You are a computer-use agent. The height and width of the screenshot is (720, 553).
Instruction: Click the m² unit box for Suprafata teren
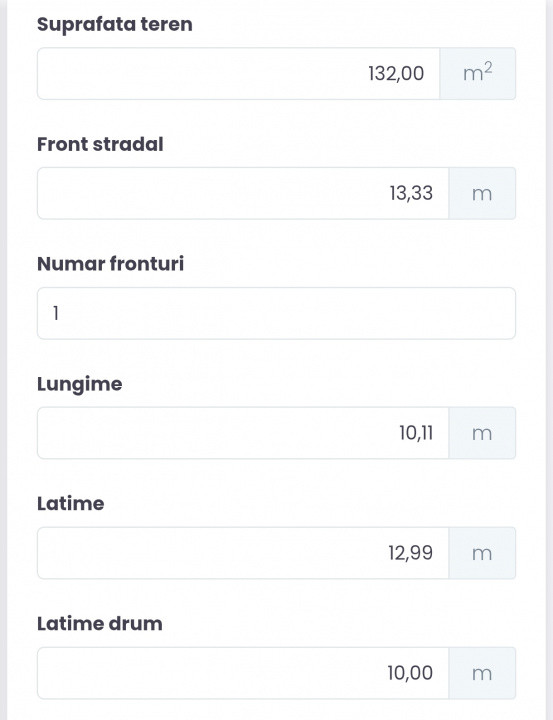(x=478, y=73)
